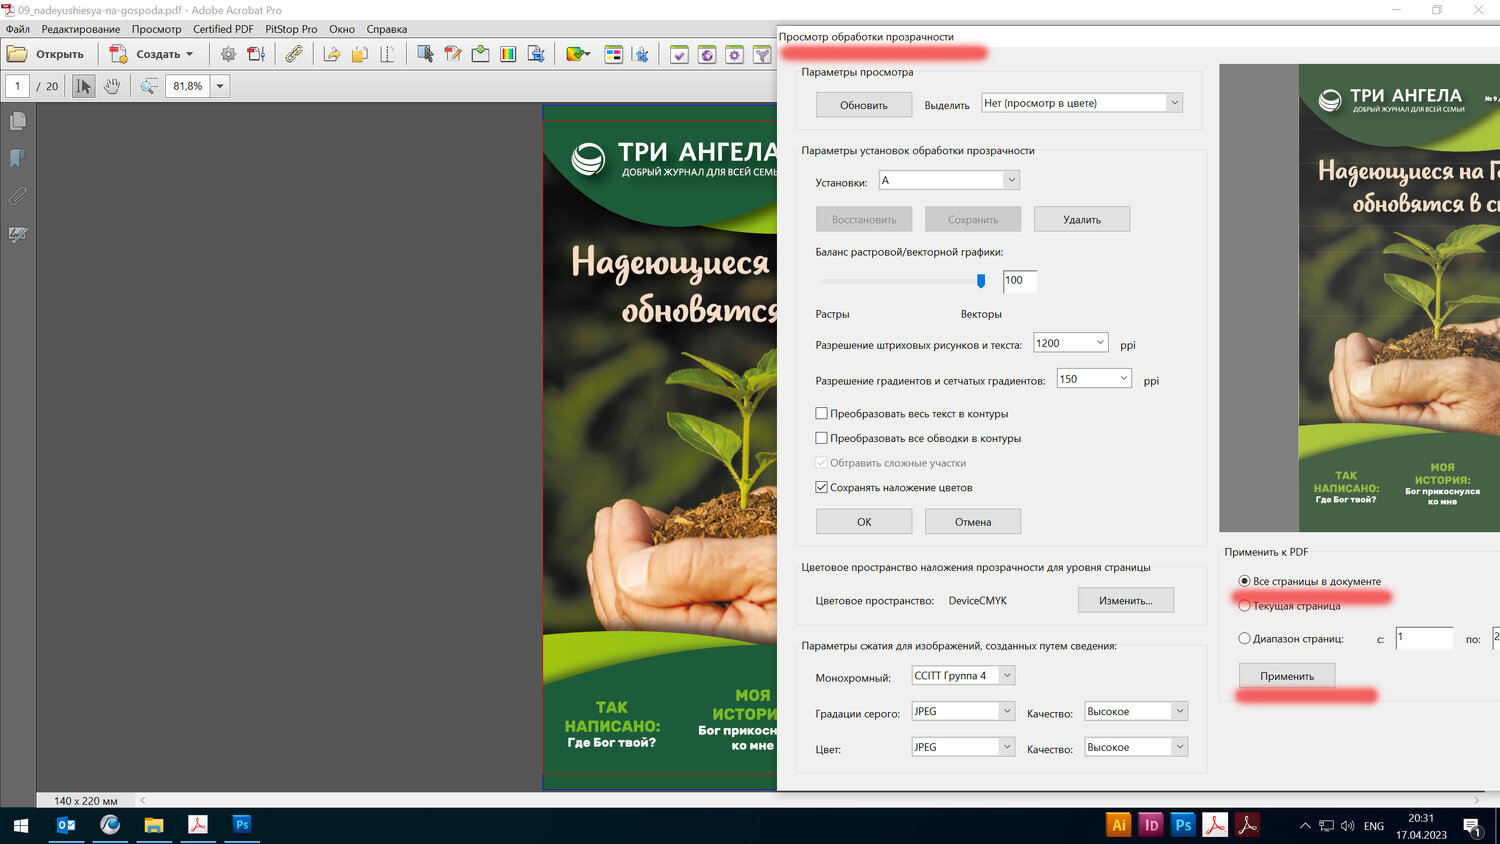Open Adobe Illustrator from the taskbar

click(x=1119, y=825)
